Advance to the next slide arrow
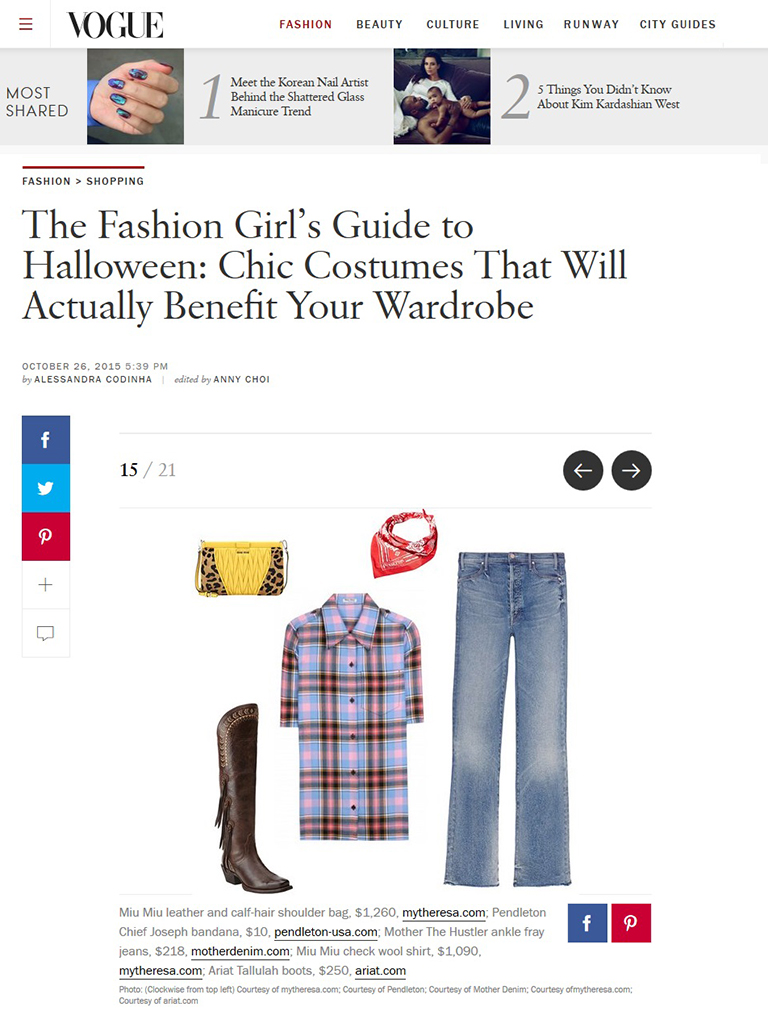 pyautogui.click(x=632, y=470)
